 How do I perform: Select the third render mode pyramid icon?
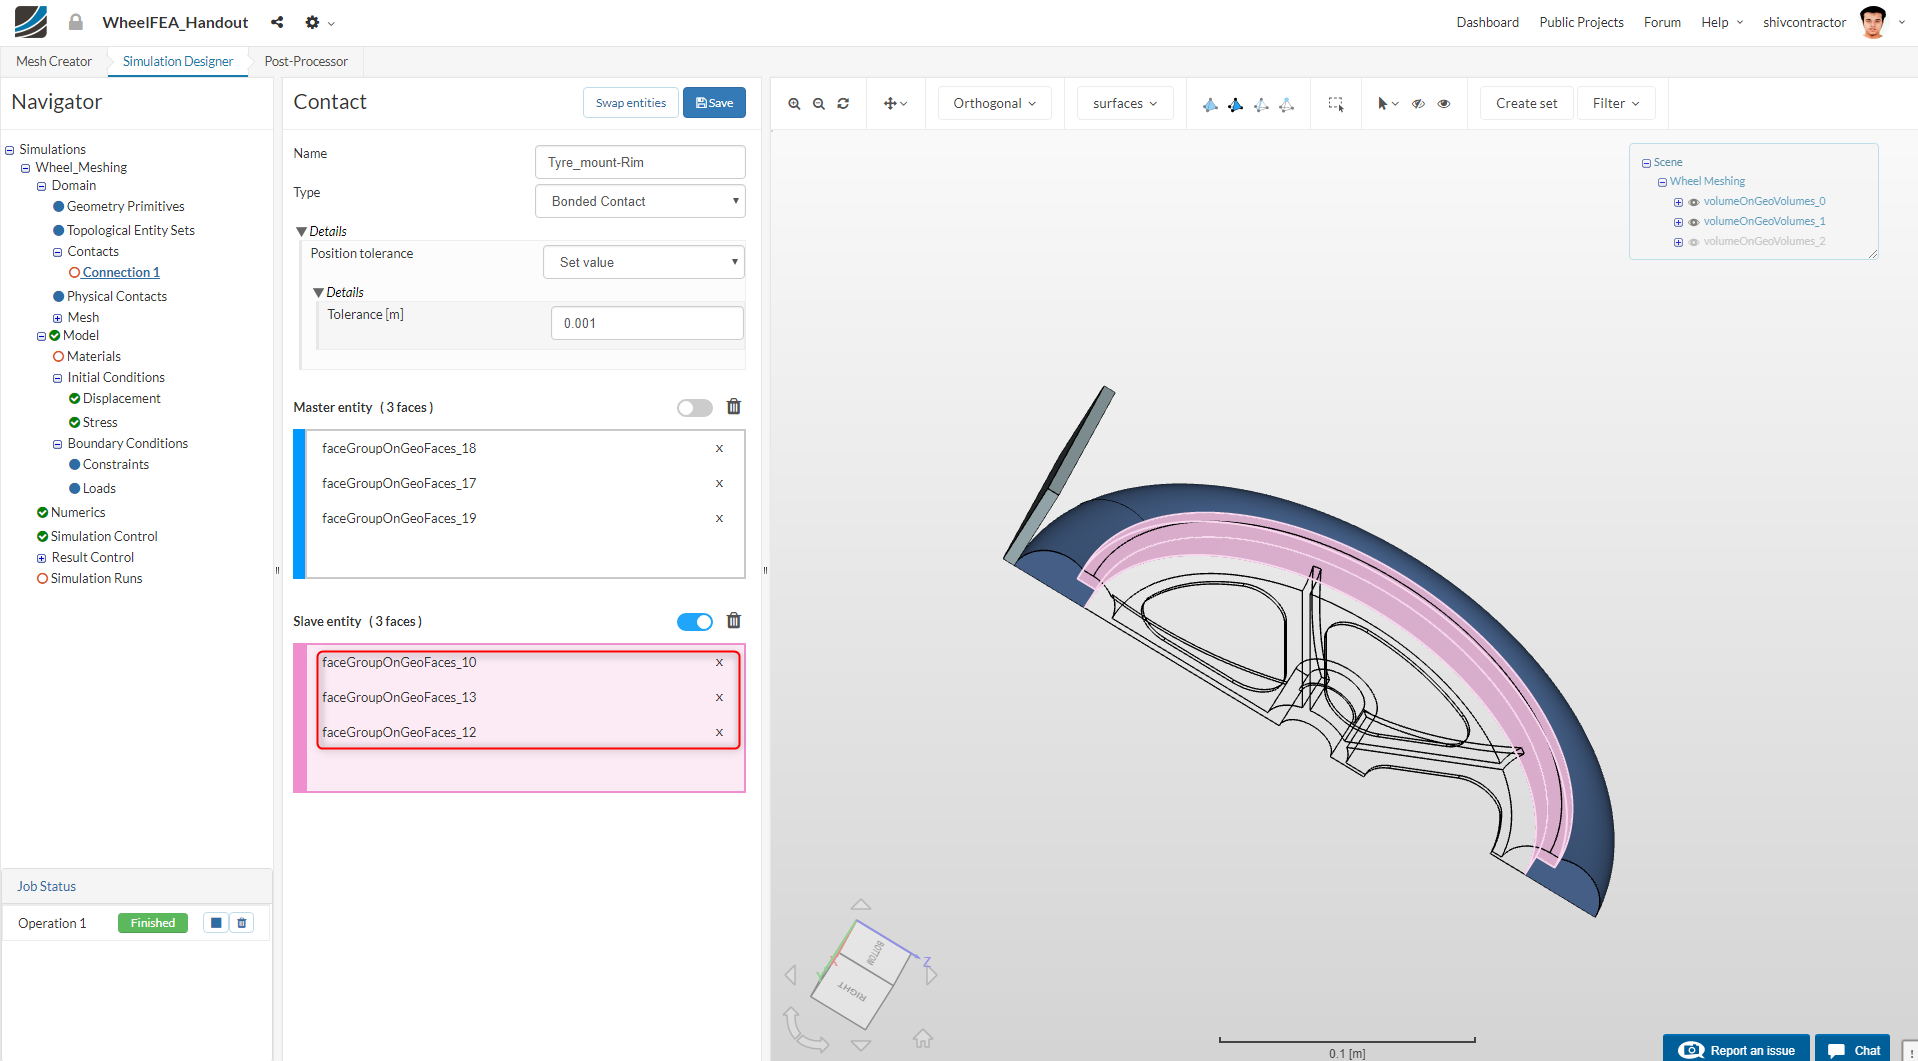[1261, 104]
